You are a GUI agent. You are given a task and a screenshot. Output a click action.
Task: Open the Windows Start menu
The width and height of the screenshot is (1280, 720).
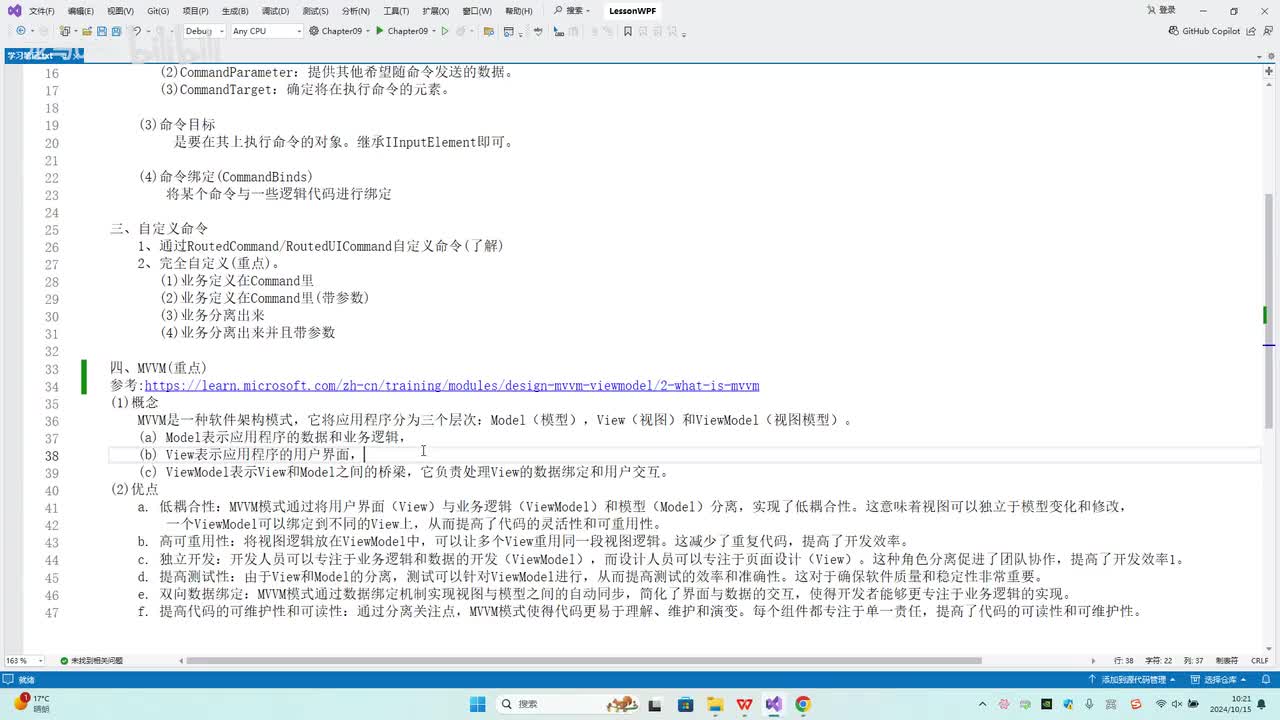pyautogui.click(x=477, y=704)
